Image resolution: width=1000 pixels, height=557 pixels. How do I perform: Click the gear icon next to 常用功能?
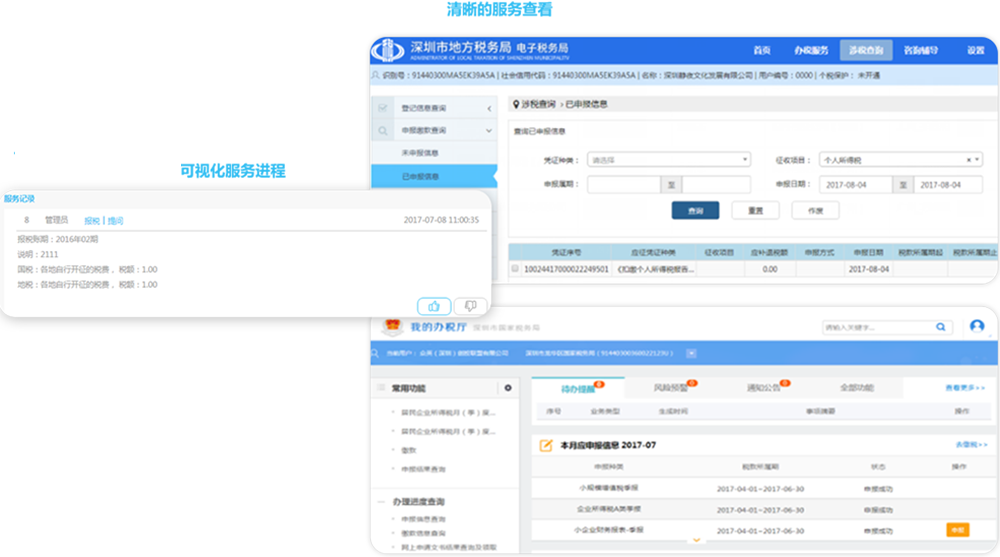pyautogui.click(x=508, y=388)
